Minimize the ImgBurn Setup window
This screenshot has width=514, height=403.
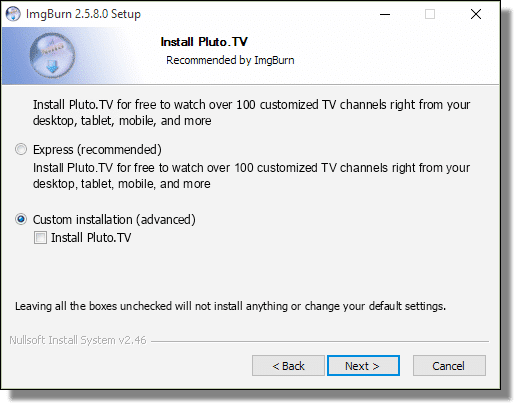385,14
